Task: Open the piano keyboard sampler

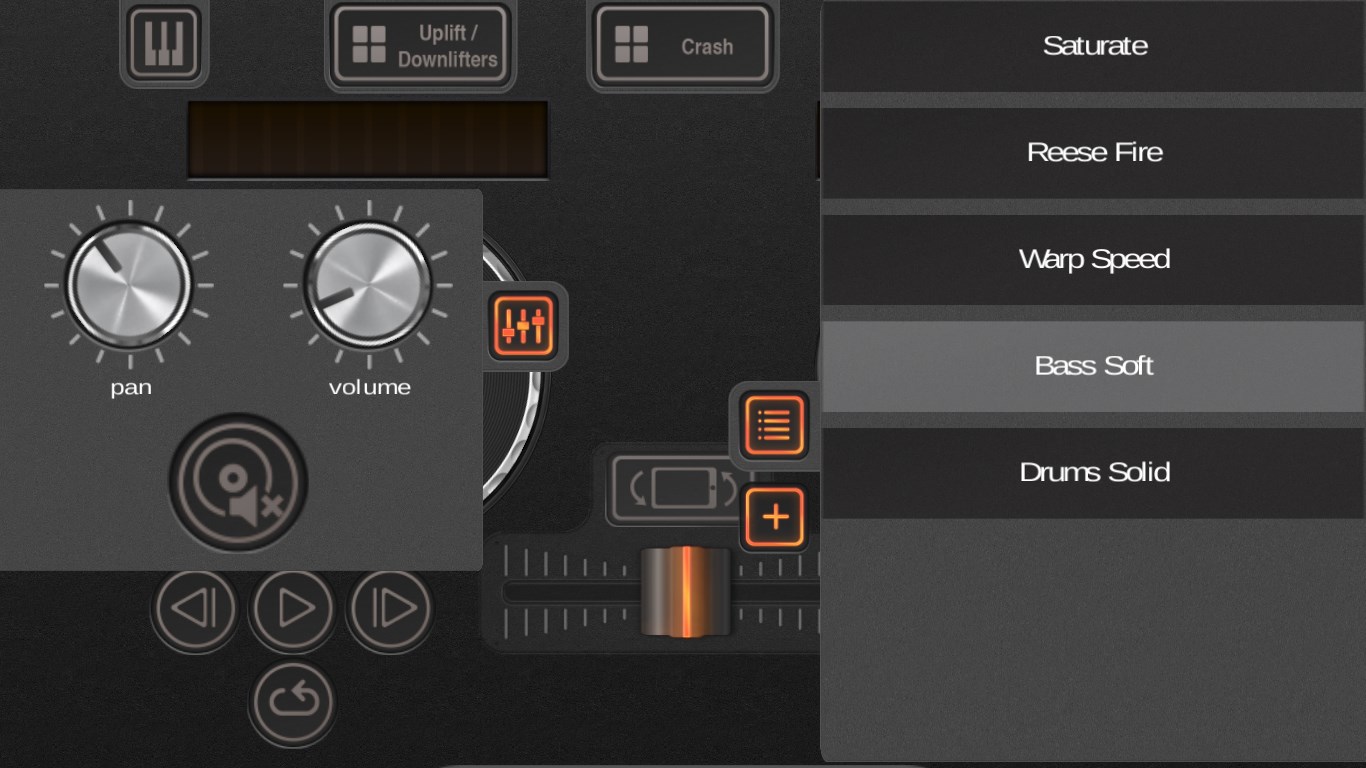Action: point(163,42)
